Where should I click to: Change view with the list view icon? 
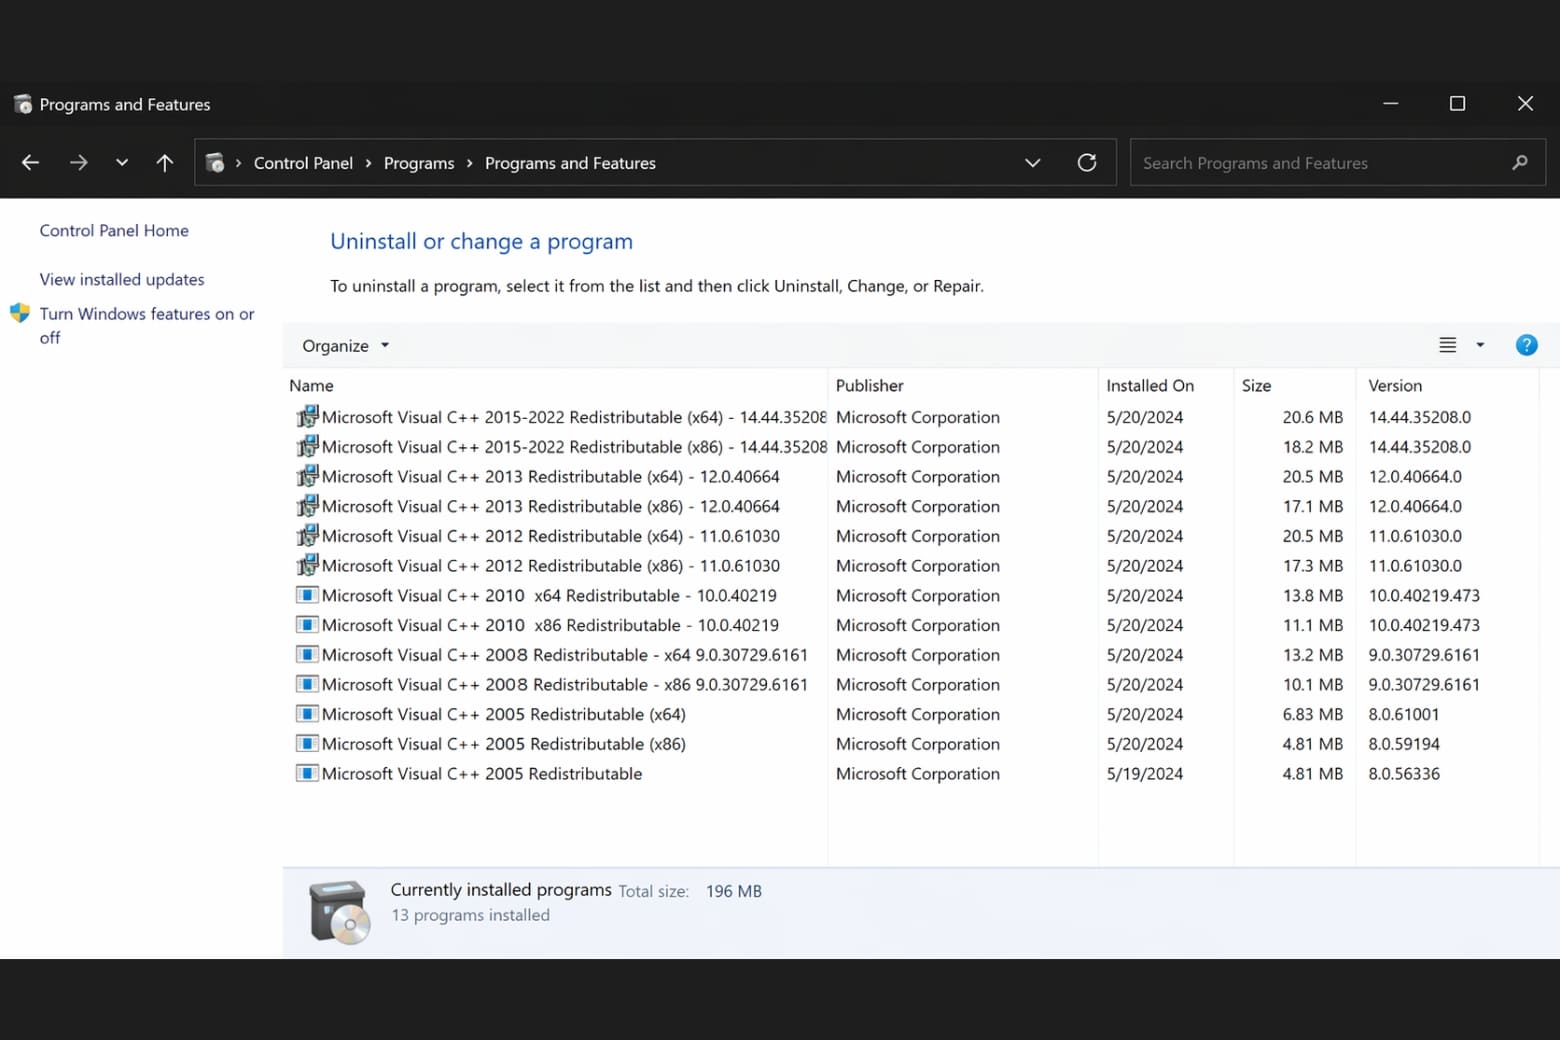(x=1447, y=345)
